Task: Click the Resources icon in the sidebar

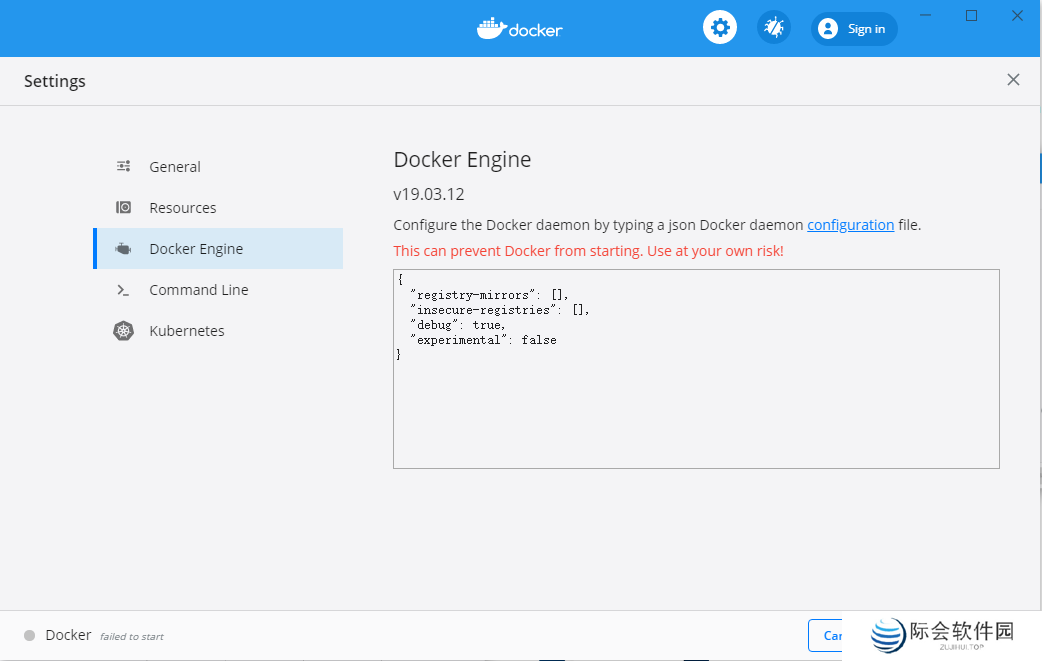Action: click(x=123, y=207)
